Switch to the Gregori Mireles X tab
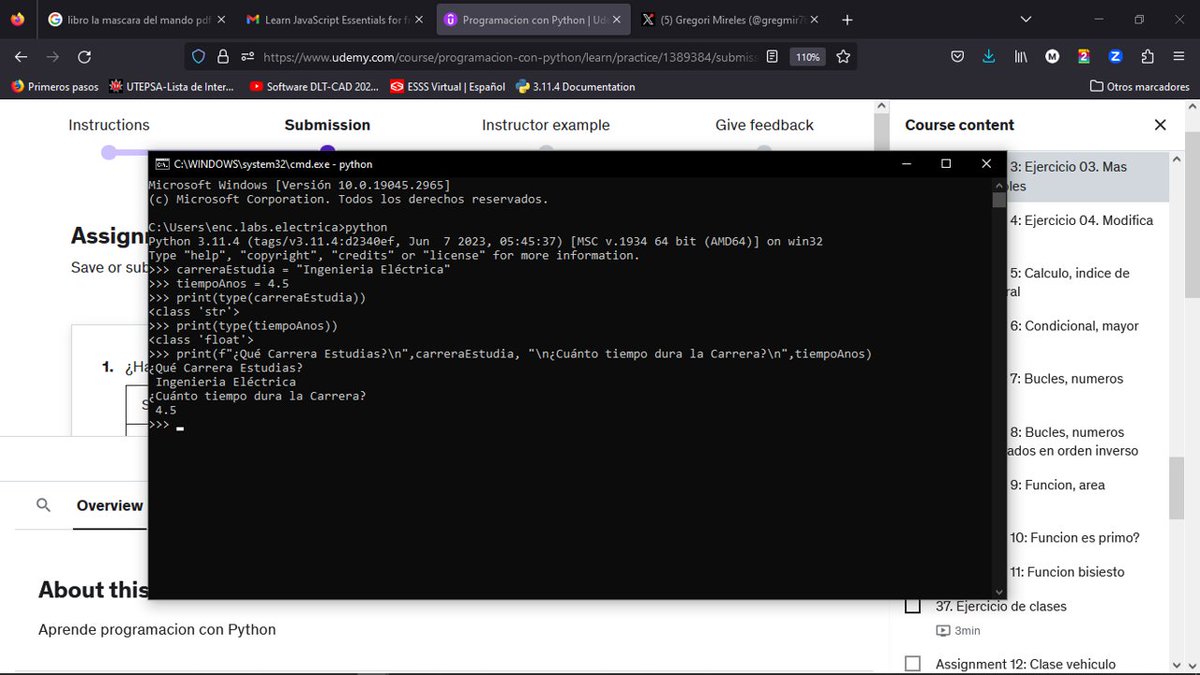 click(x=732, y=19)
